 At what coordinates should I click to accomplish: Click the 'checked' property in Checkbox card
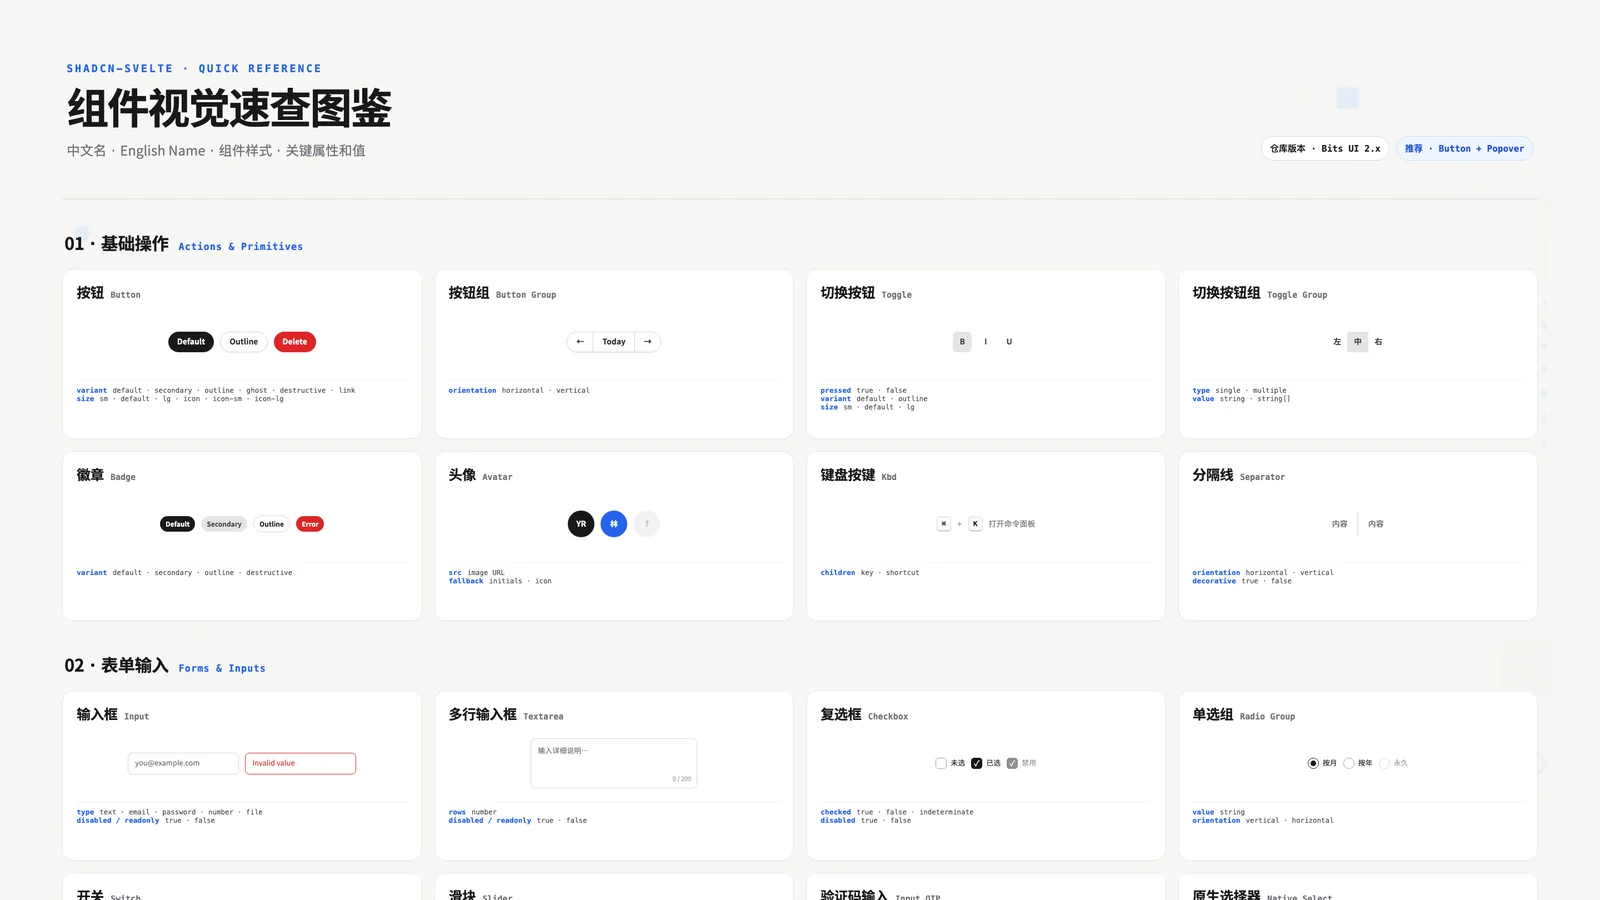(836, 812)
